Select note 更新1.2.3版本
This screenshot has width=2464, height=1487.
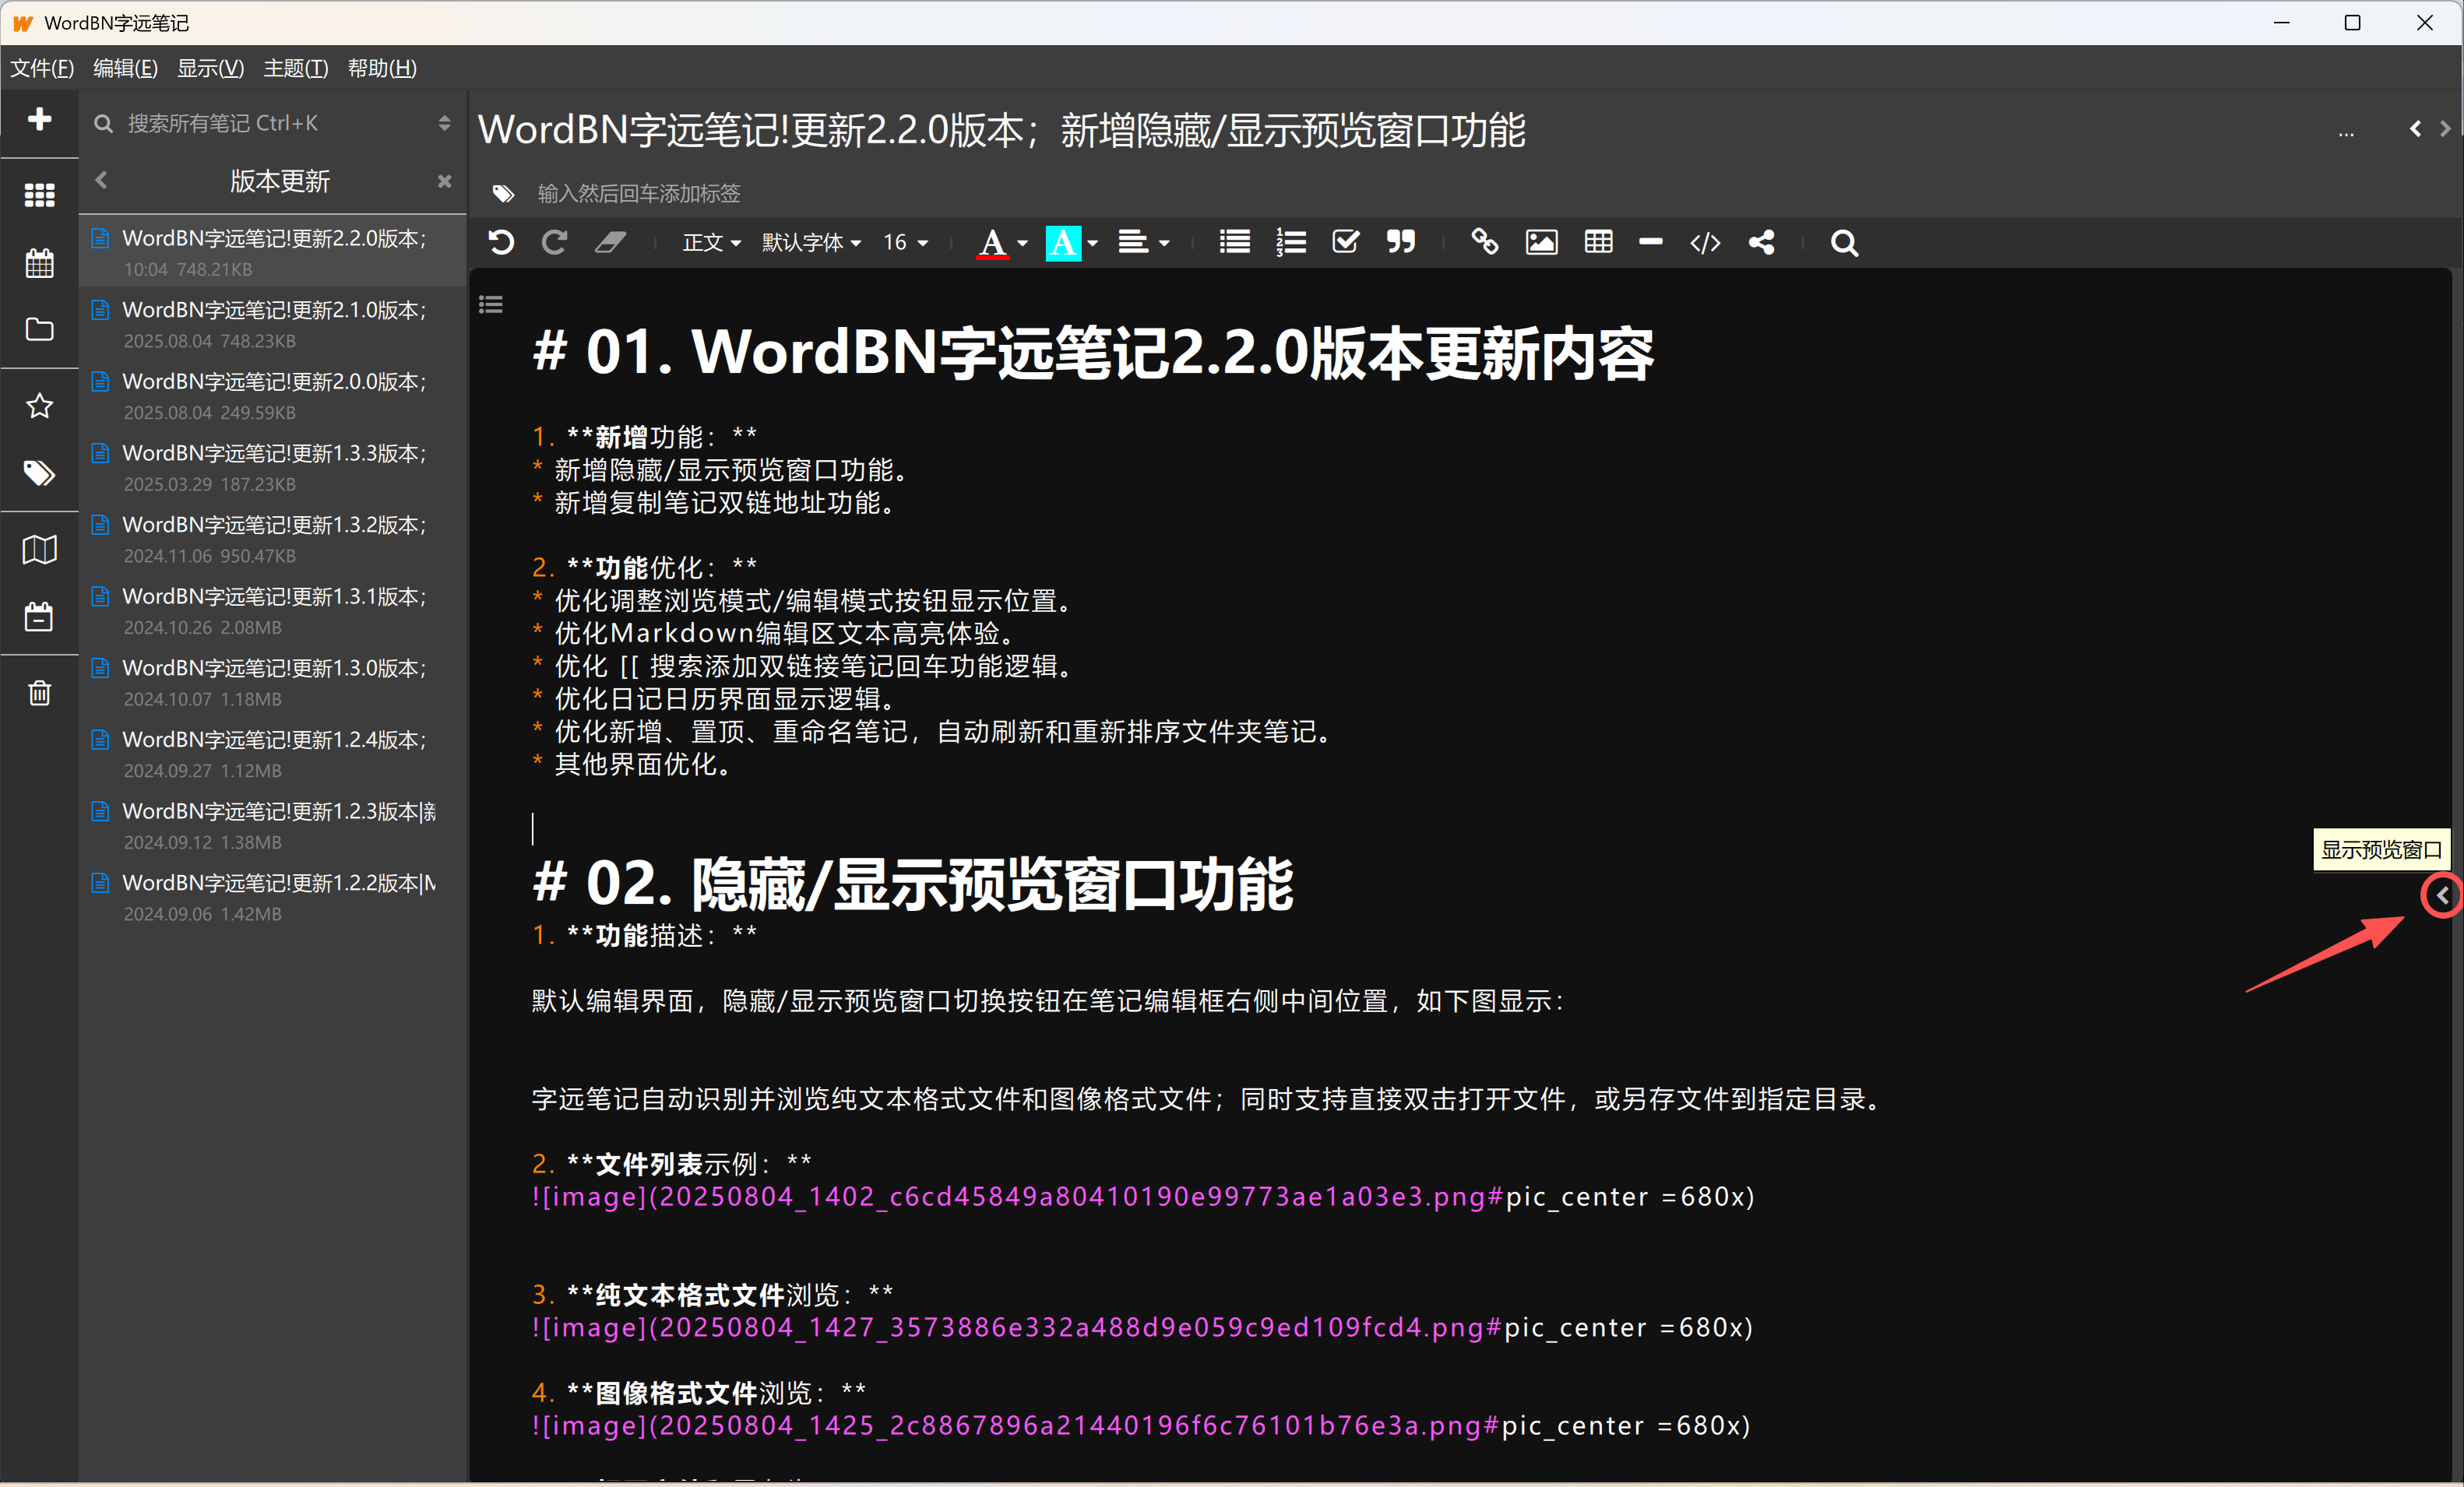(273, 825)
